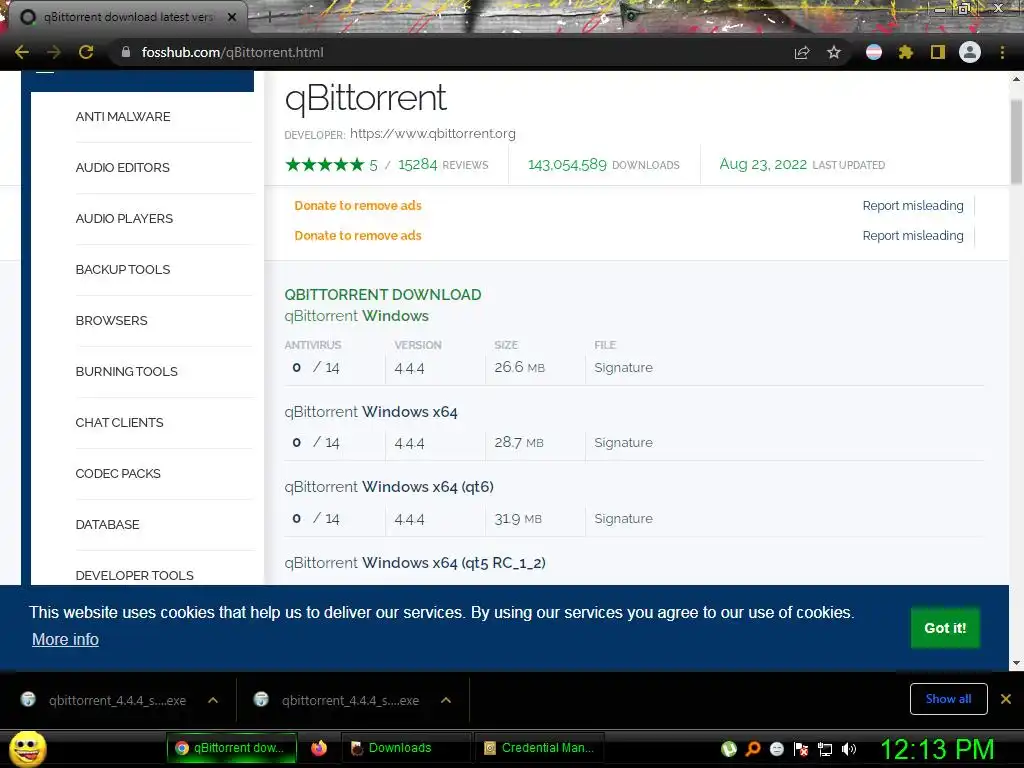Open the smiley face start menu
Screen dimensions: 1024x768
click(27, 748)
